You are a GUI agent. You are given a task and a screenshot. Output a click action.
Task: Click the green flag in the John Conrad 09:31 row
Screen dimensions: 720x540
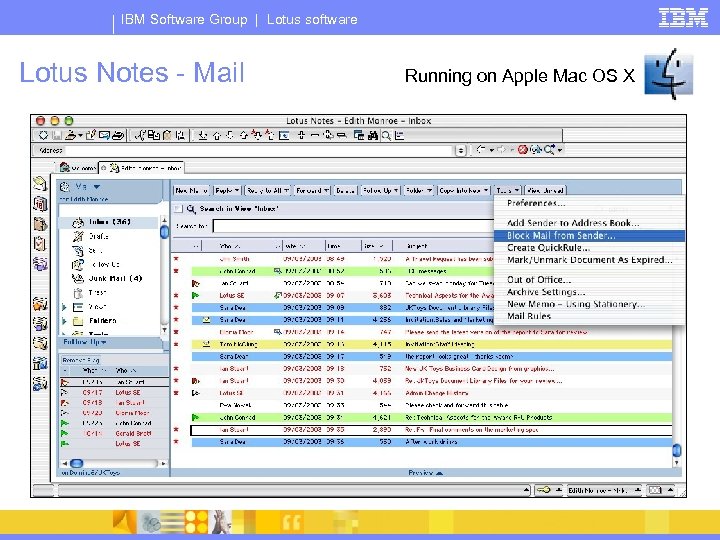click(196, 417)
